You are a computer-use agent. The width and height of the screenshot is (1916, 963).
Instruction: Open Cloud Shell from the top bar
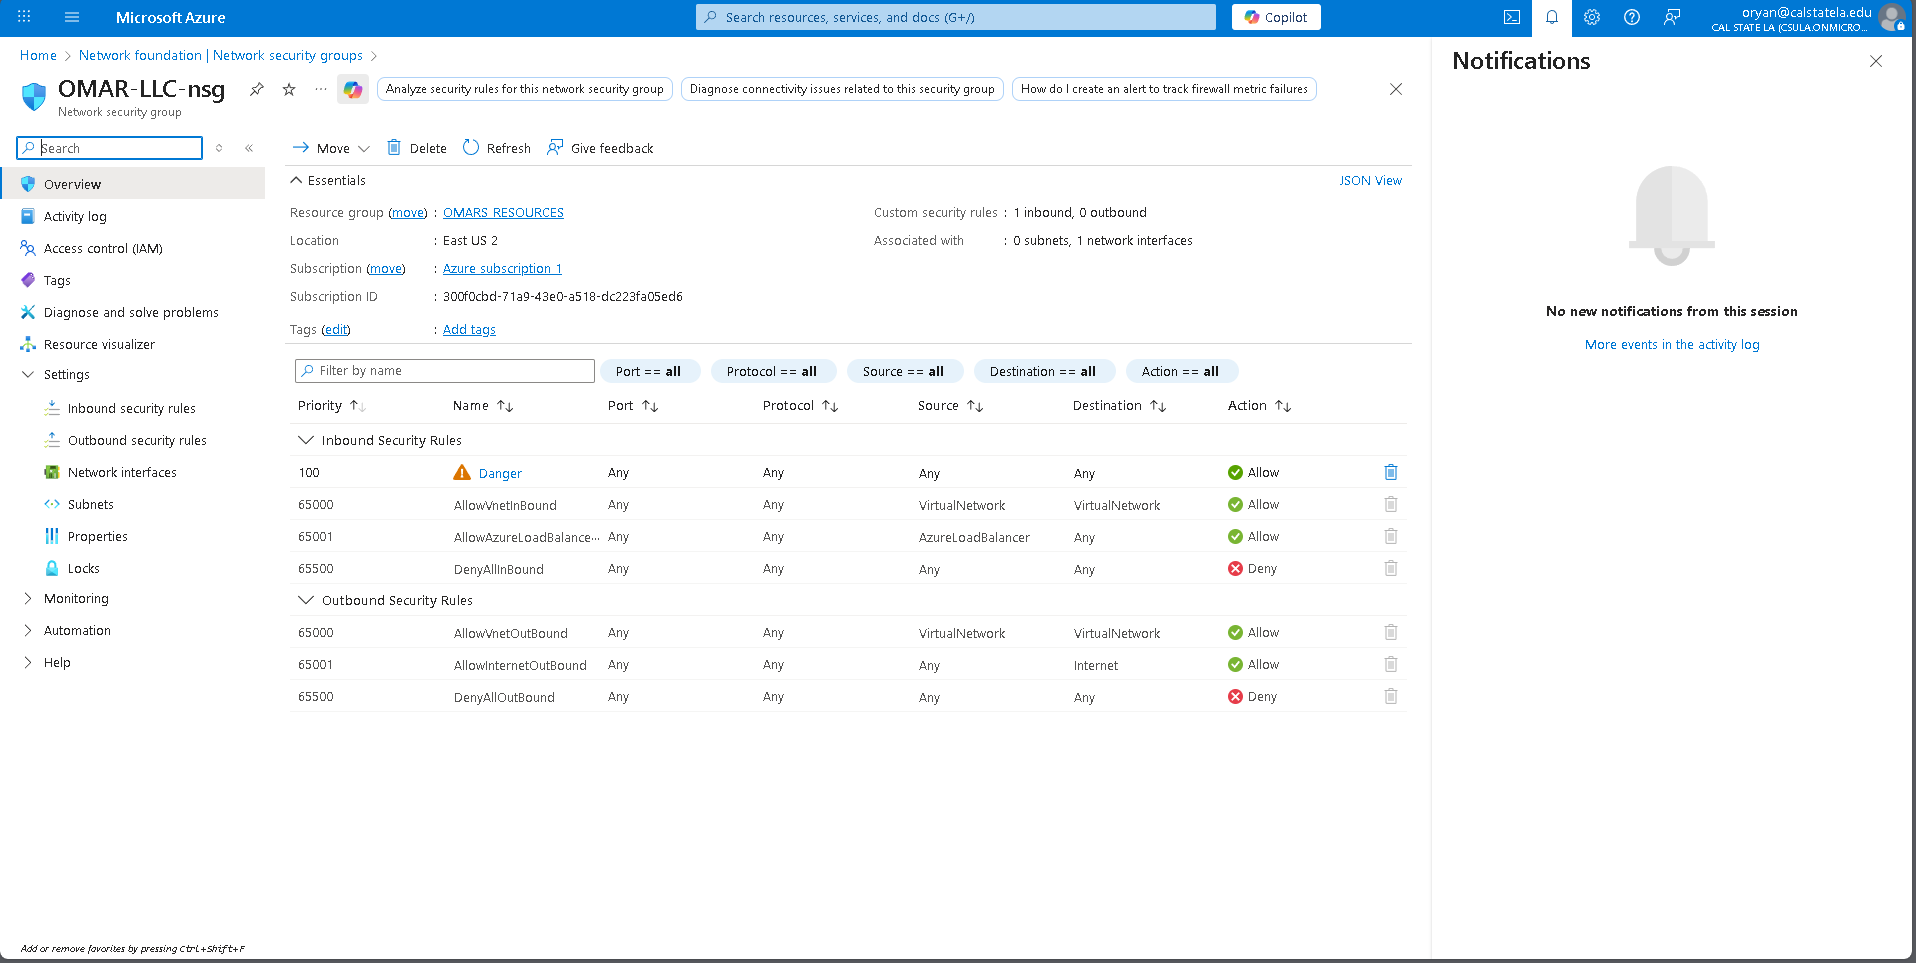click(1512, 17)
